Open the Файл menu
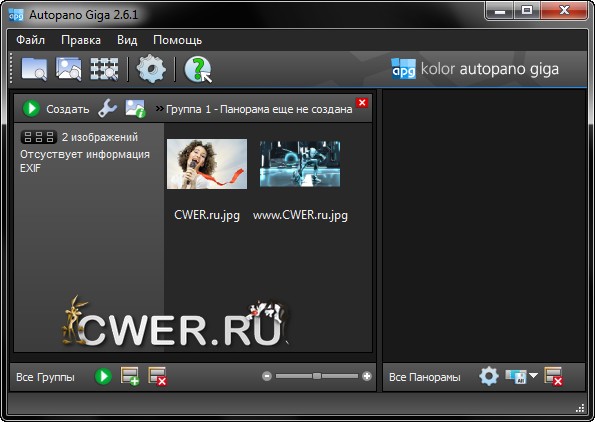Image resolution: width=595 pixels, height=422 pixels. click(x=30, y=40)
